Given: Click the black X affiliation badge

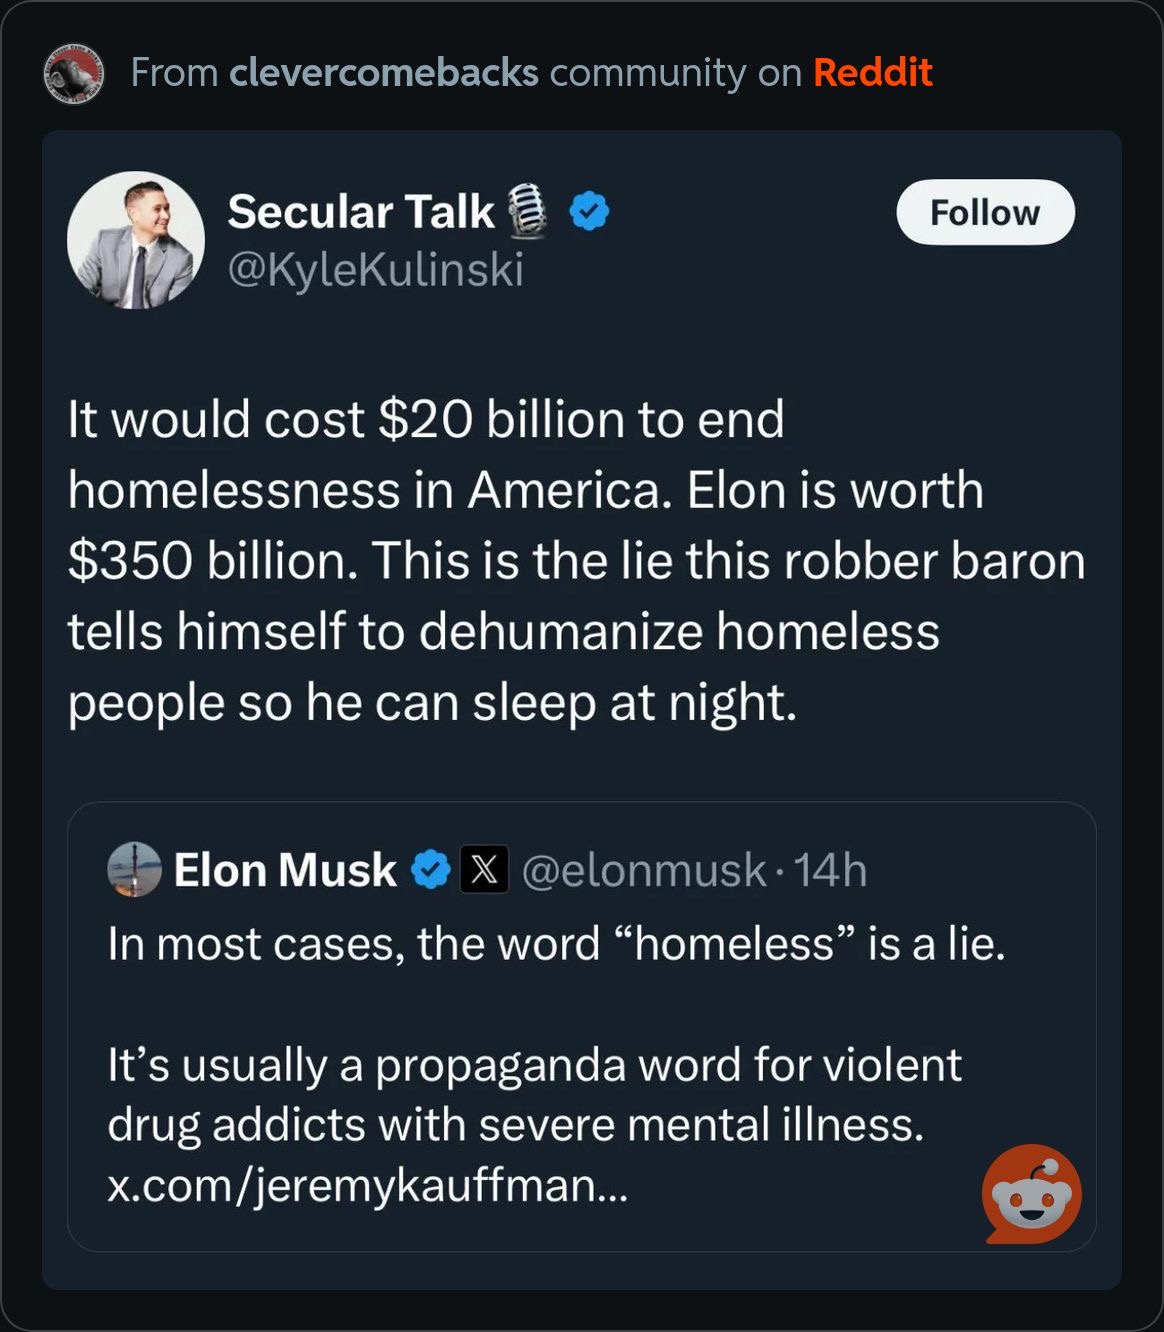Looking at the screenshot, I should pos(484,869).
